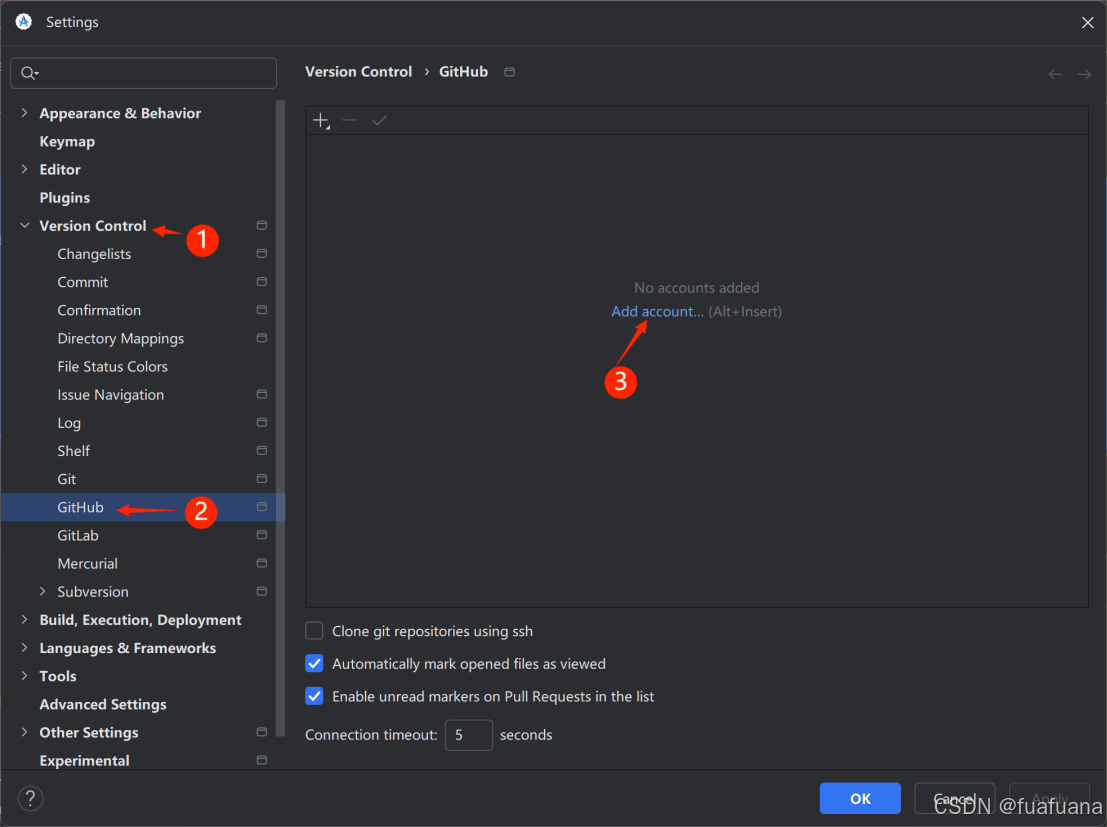Click the back navigation arrow
This screenshot has width=1107, height=827.
tap(1054, 72)
